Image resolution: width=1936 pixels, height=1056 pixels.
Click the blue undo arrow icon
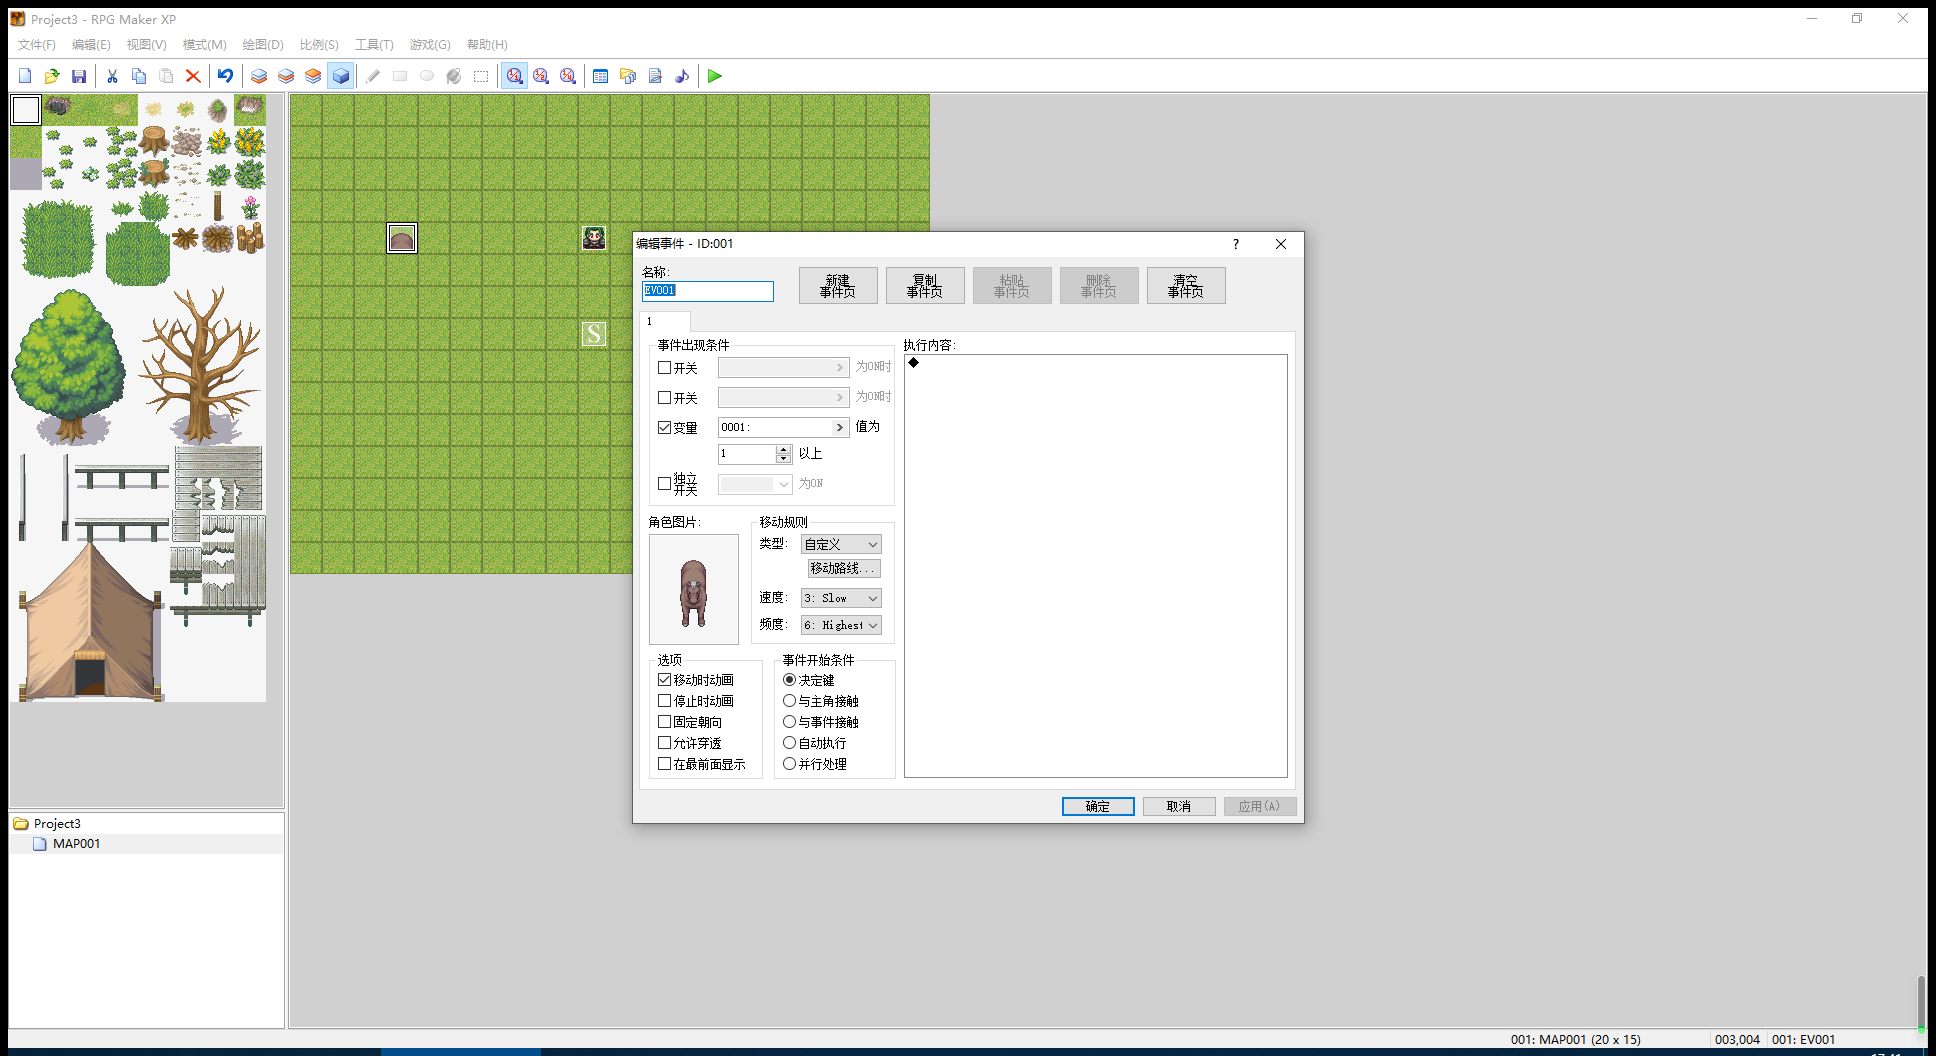click(225, 76)
